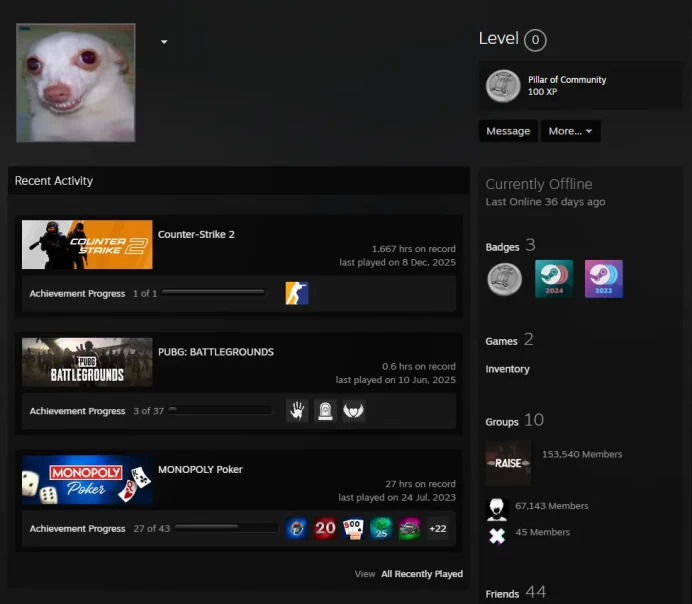
Task: Open the red 20 achievement icon
Action: click(325, 528)
